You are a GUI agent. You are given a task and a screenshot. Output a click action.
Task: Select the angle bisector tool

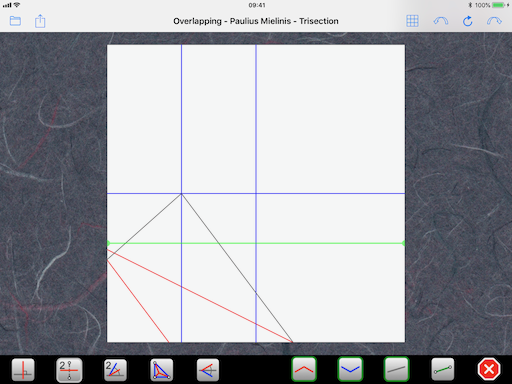(115, 370)
